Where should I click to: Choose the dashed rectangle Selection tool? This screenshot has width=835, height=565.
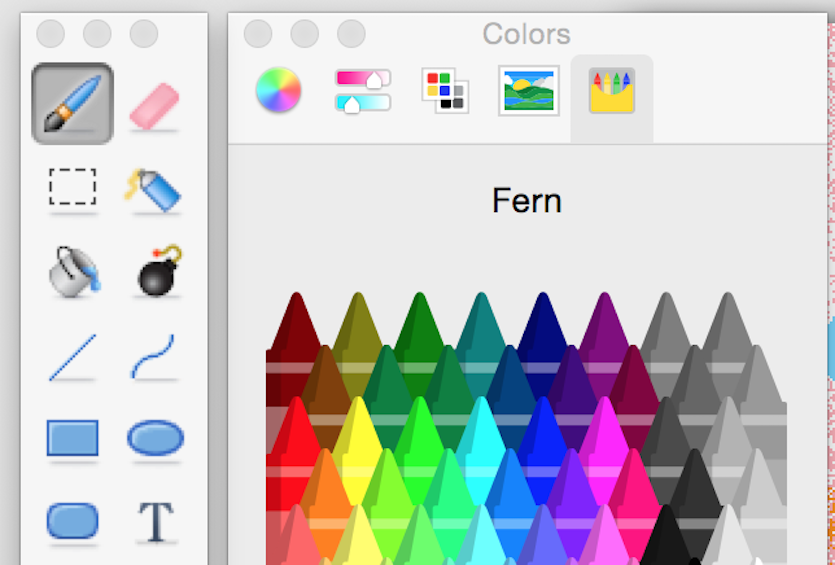(x=72, y=187)
